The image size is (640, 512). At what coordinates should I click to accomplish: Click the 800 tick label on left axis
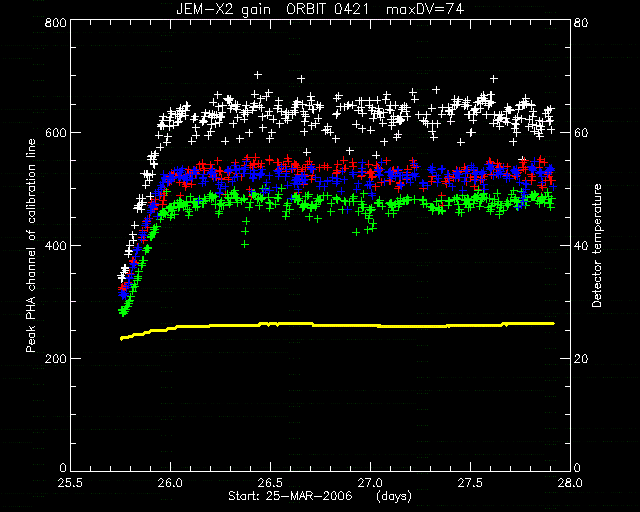tap(56, 22)
